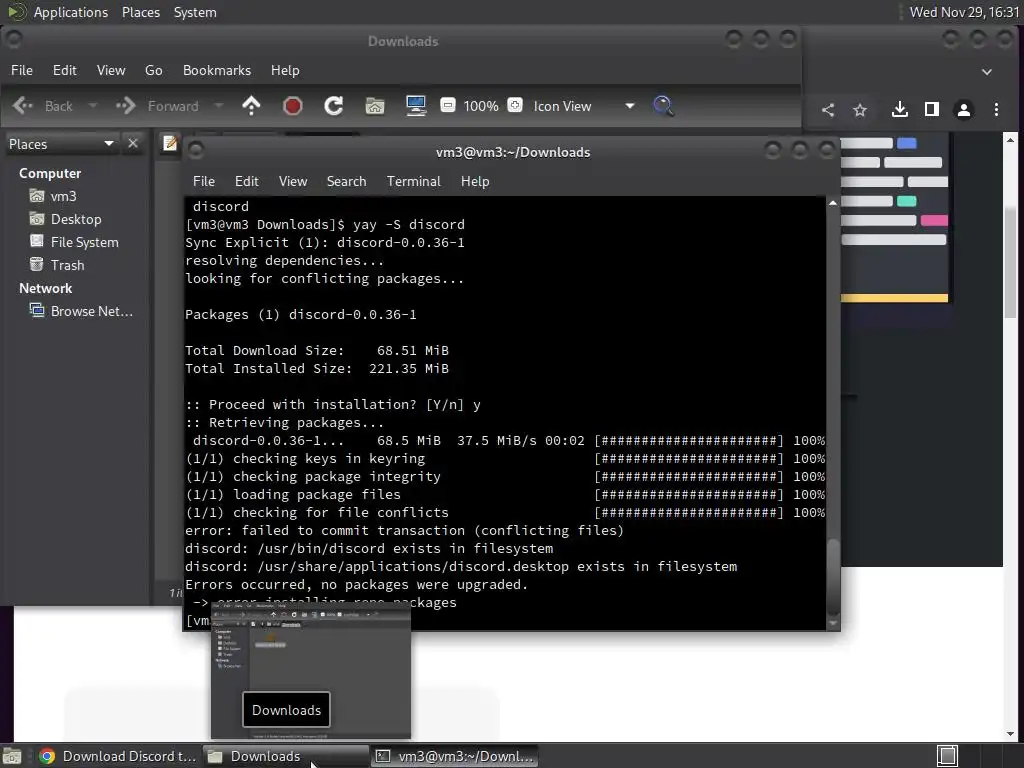Zoom out with the minus icon
This screenshot has width=1024, height=768.
point(448,105)
